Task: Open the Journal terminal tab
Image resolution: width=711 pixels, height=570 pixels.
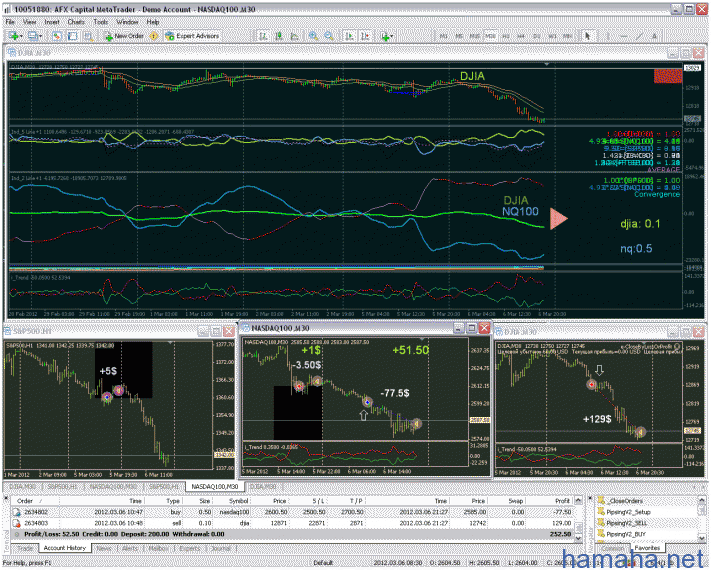Action: (x=221, y=548)
